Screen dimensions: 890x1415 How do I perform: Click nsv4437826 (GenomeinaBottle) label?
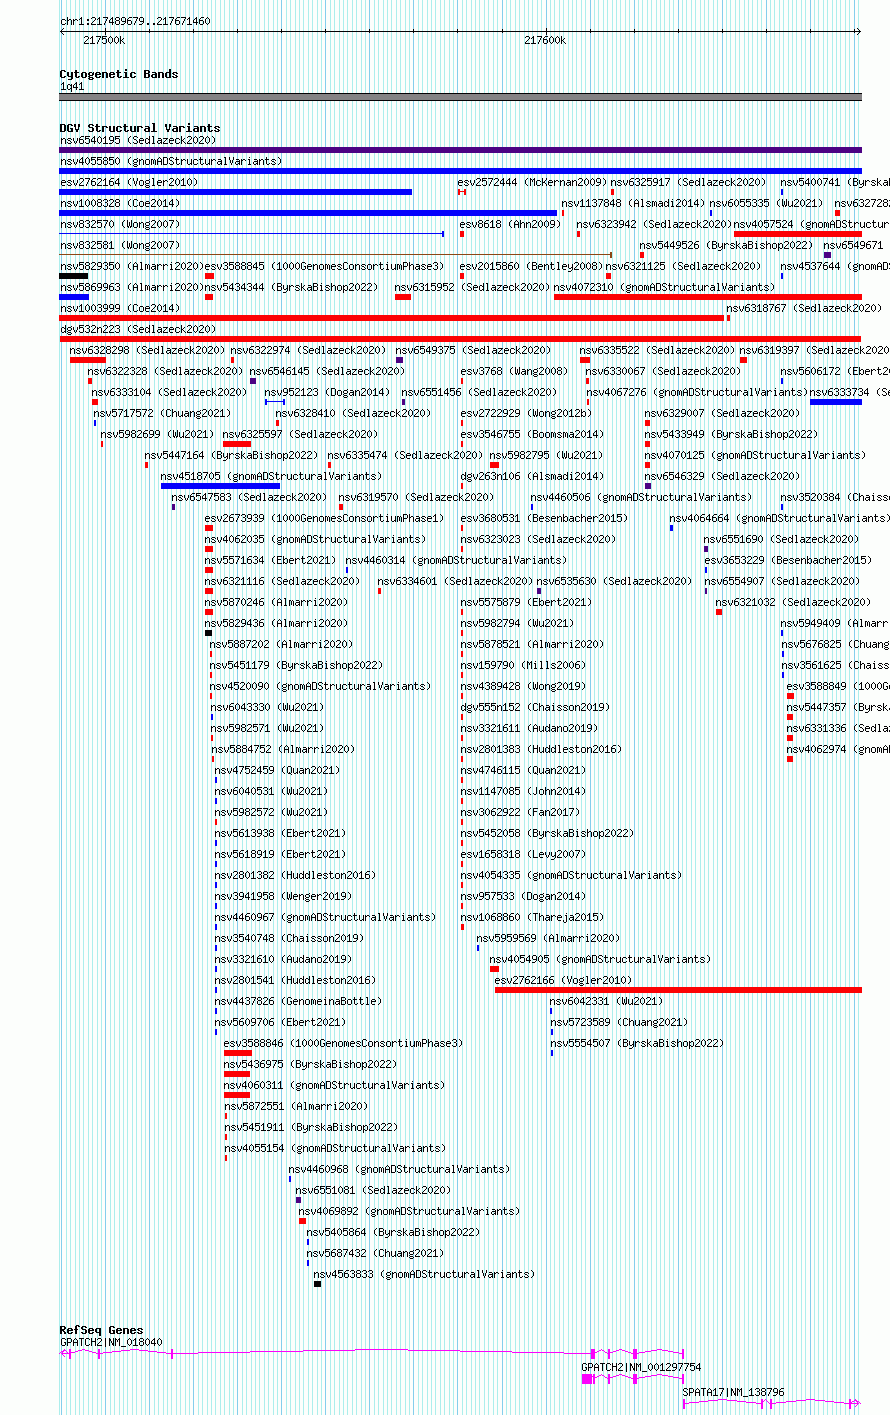[x=298, y=1001]
